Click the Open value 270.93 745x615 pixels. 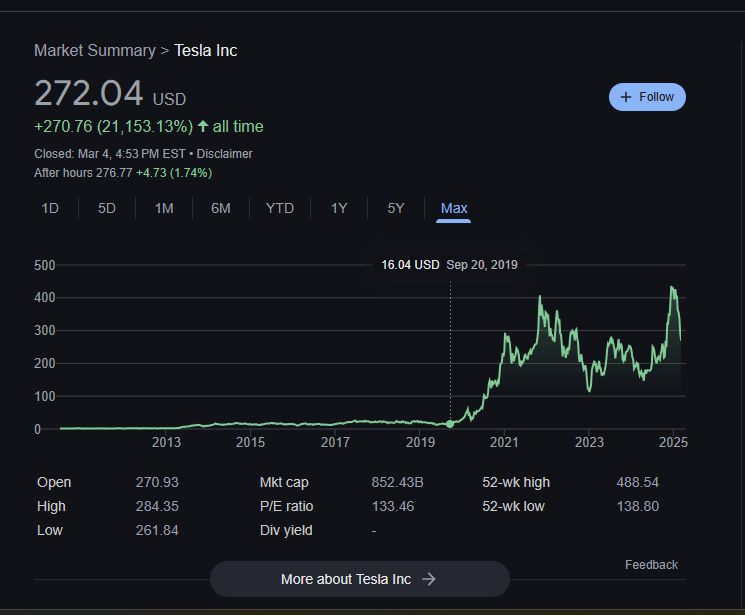click(x=157, y=482)
